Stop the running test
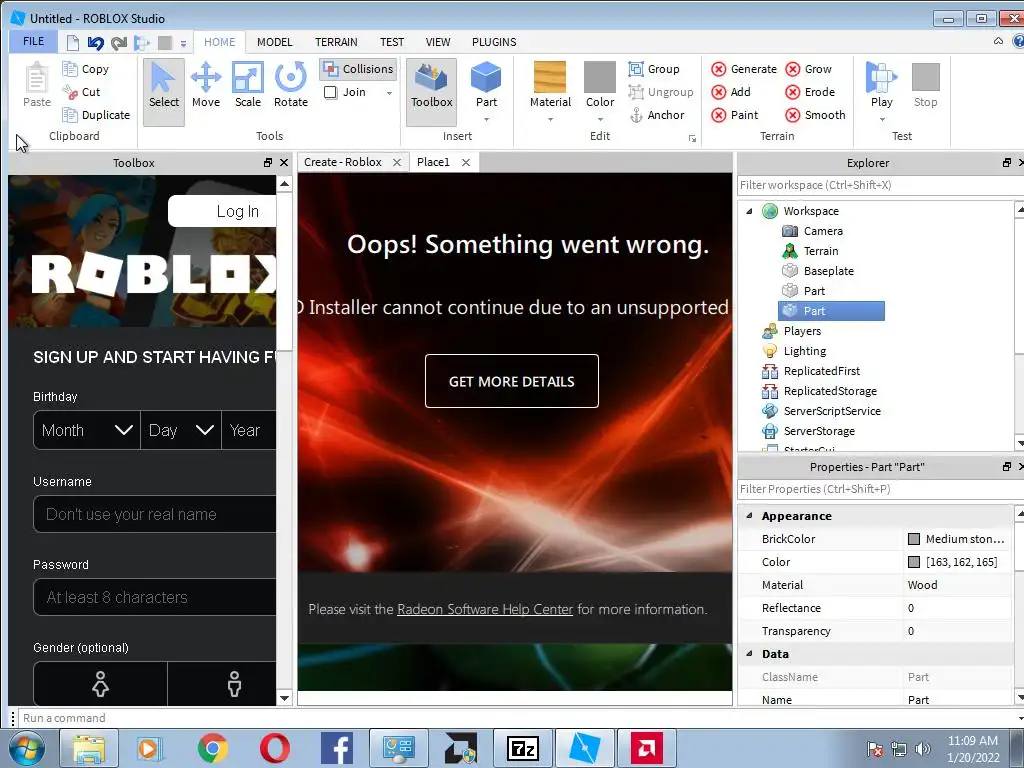 [x=925, y=85]
